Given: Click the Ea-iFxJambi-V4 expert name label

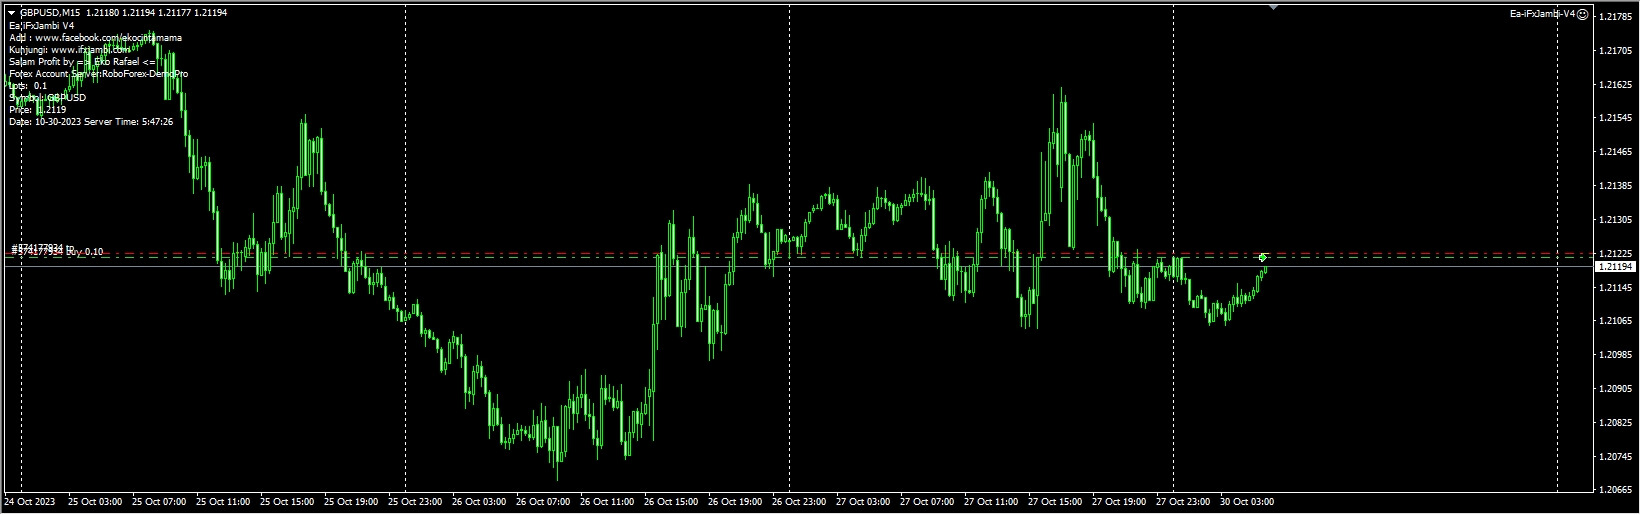Looking at the screenshot, I should 1541,14.
